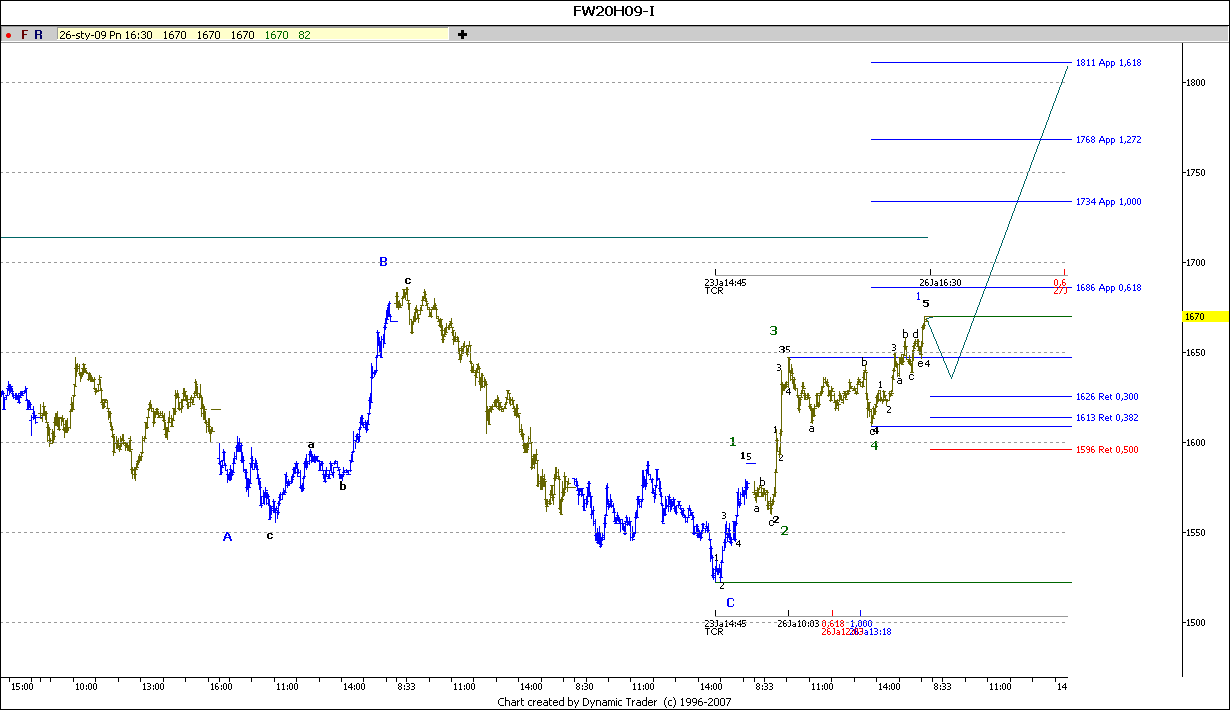Screen dimensions: 1230x710
Task: Click the 1700 price axis label
Action: pos(1195,263)
